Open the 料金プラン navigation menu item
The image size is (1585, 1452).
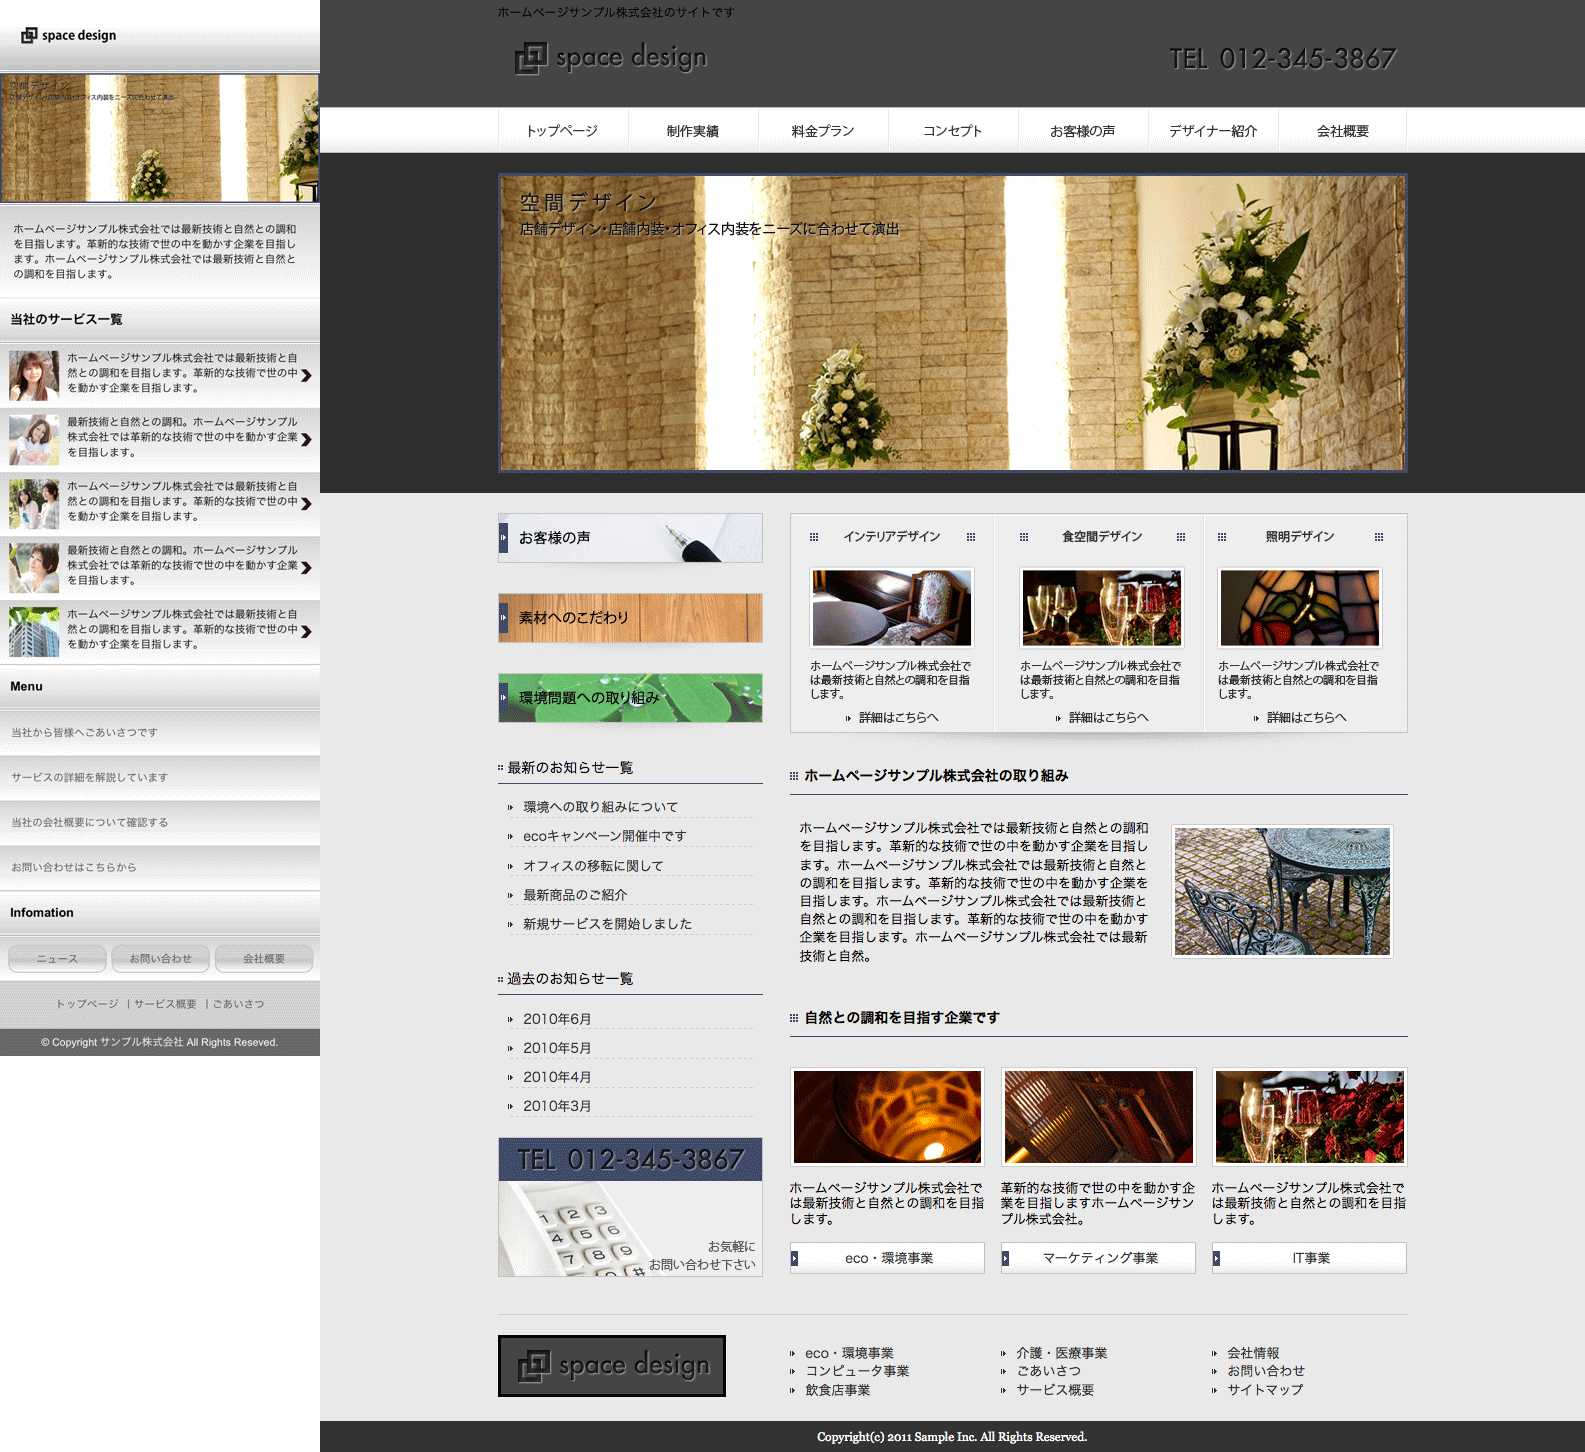pos(822,131)
